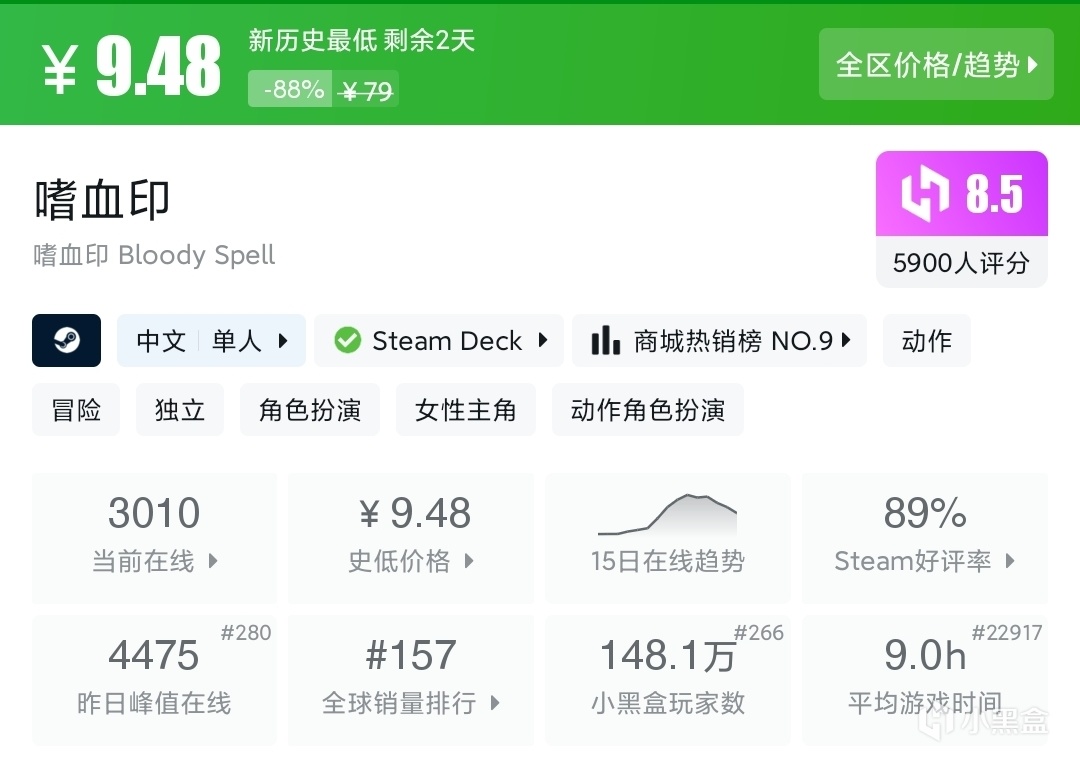Expand the 中文 单人 language tag
This screenshot has height=760, width=1080.
point(212,341)
